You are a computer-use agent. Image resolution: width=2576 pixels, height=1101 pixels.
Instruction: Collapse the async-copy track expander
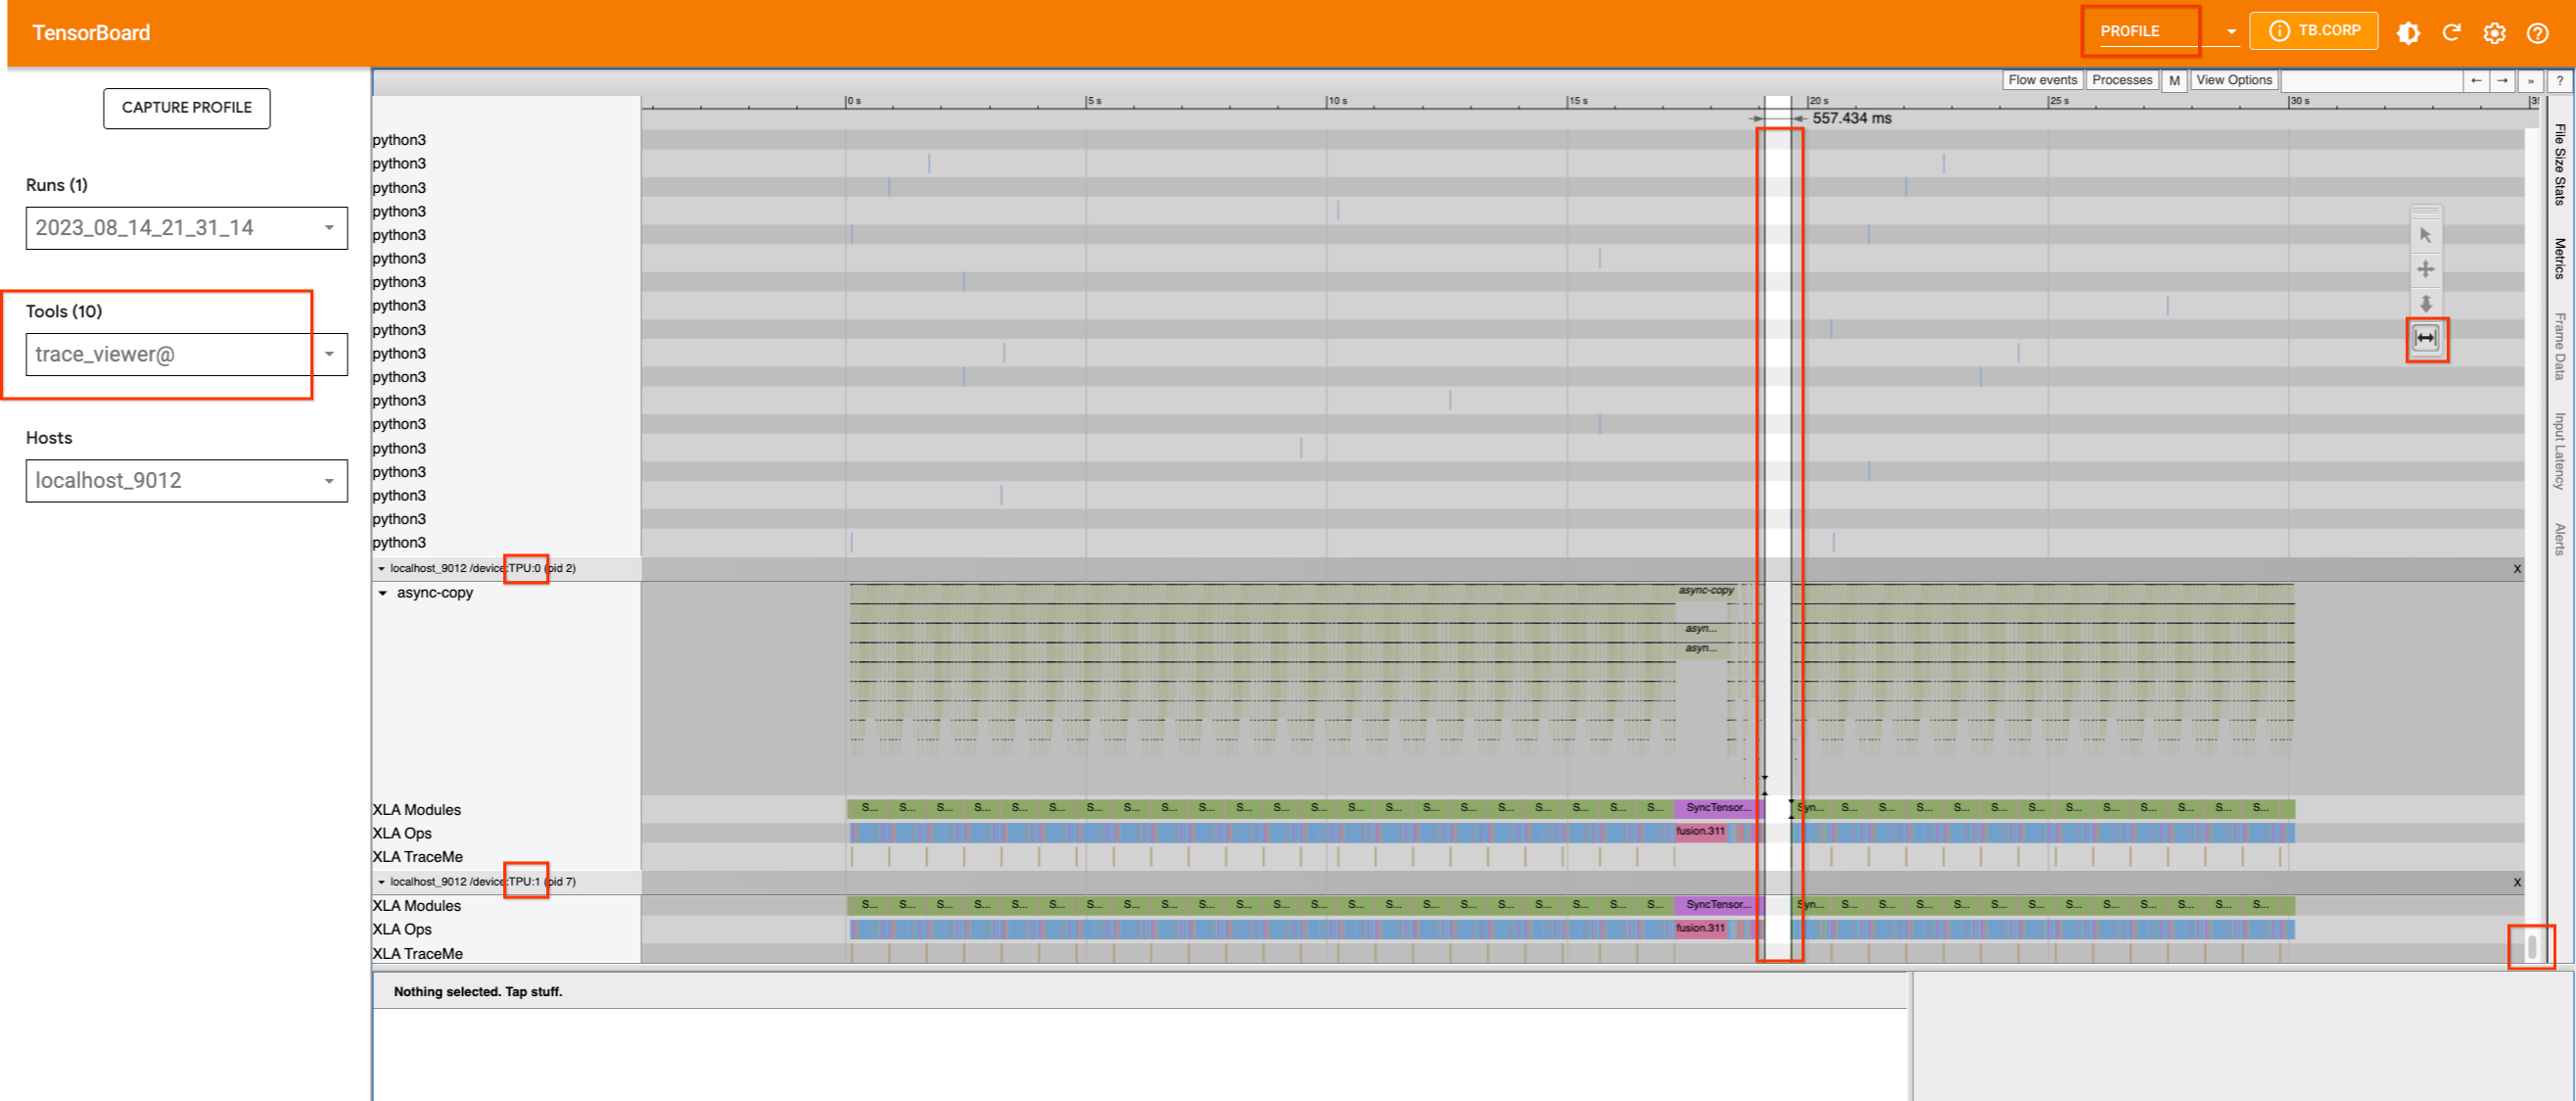point(383,593)
